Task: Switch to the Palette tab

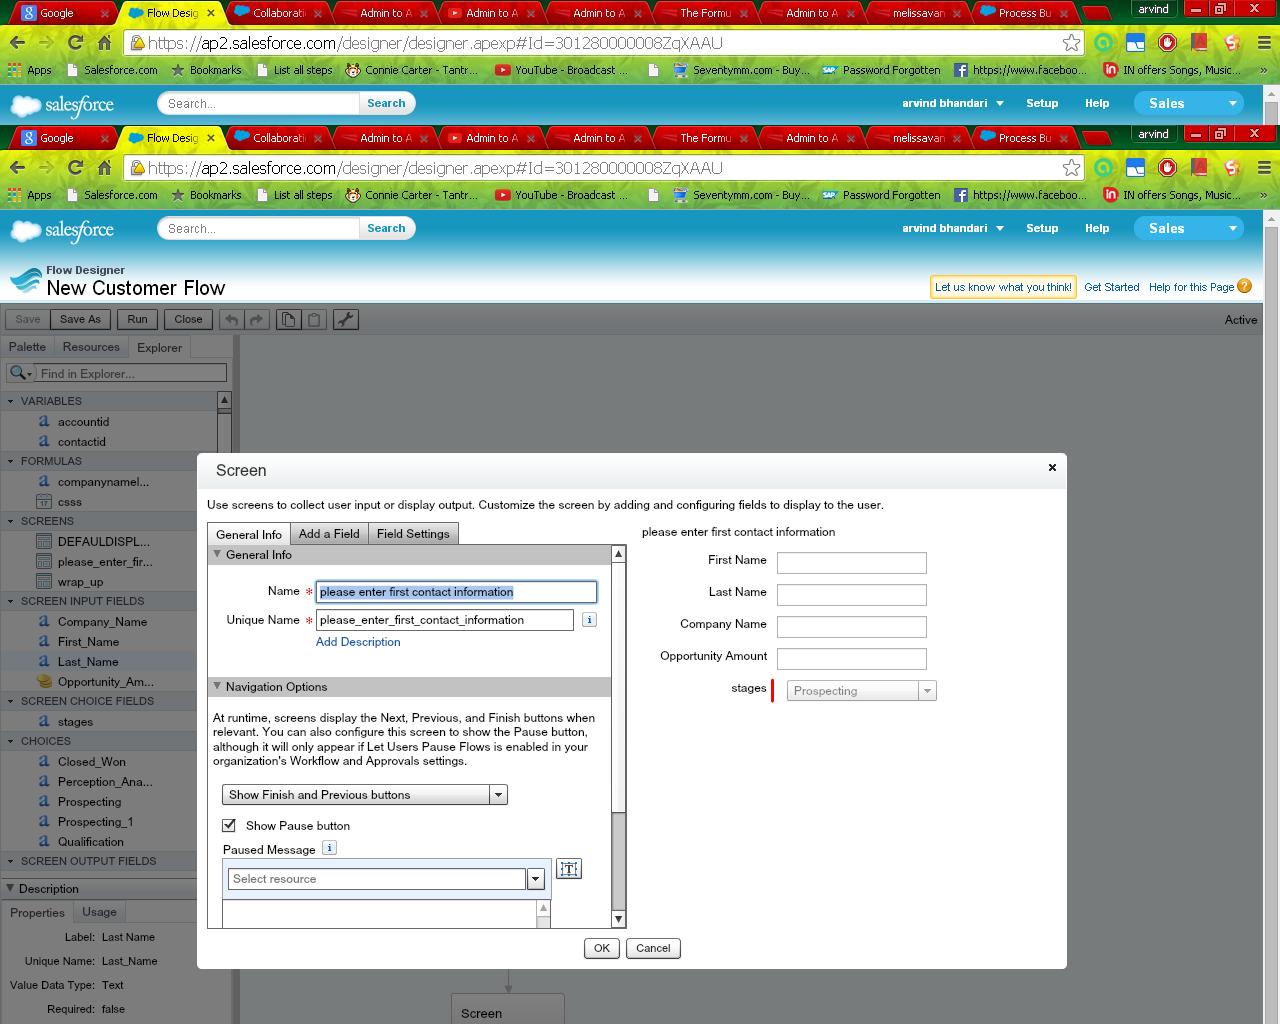Action: (x=27, y=347)
